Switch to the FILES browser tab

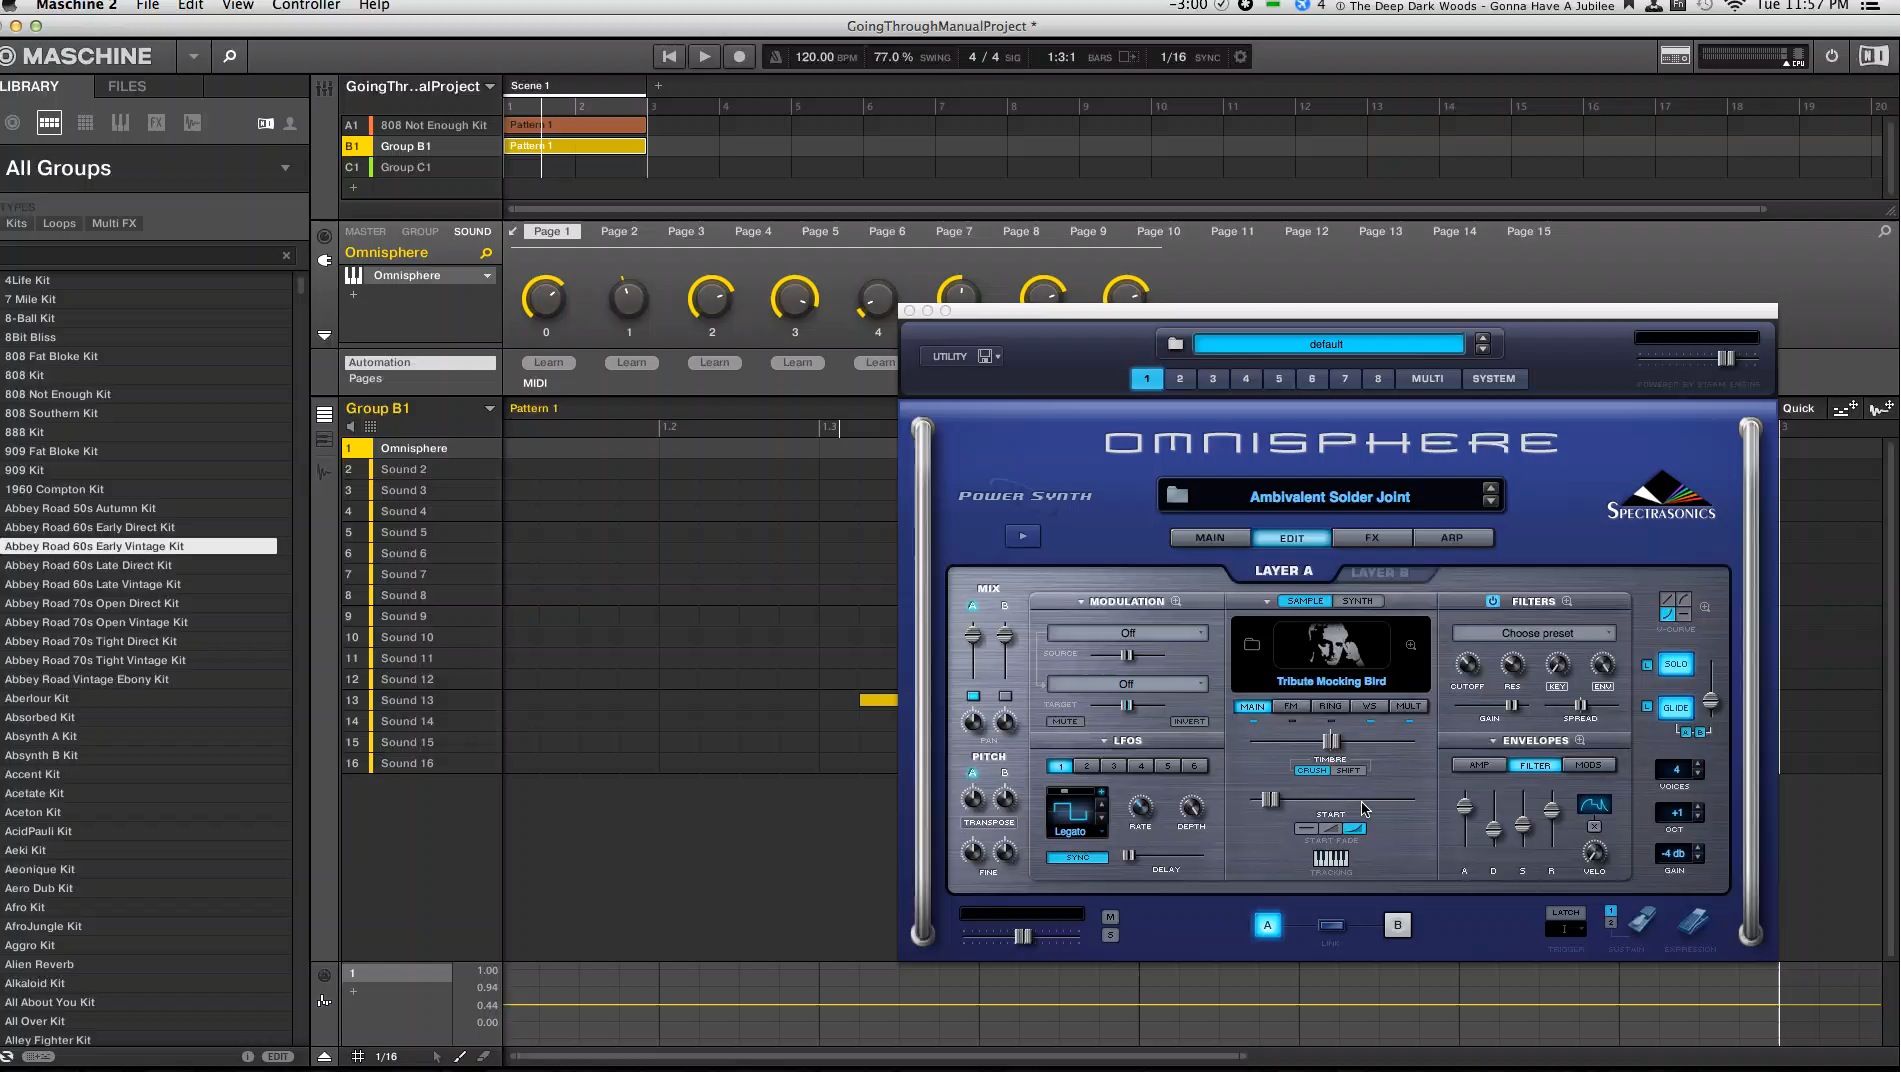click(x=127, y=86)
